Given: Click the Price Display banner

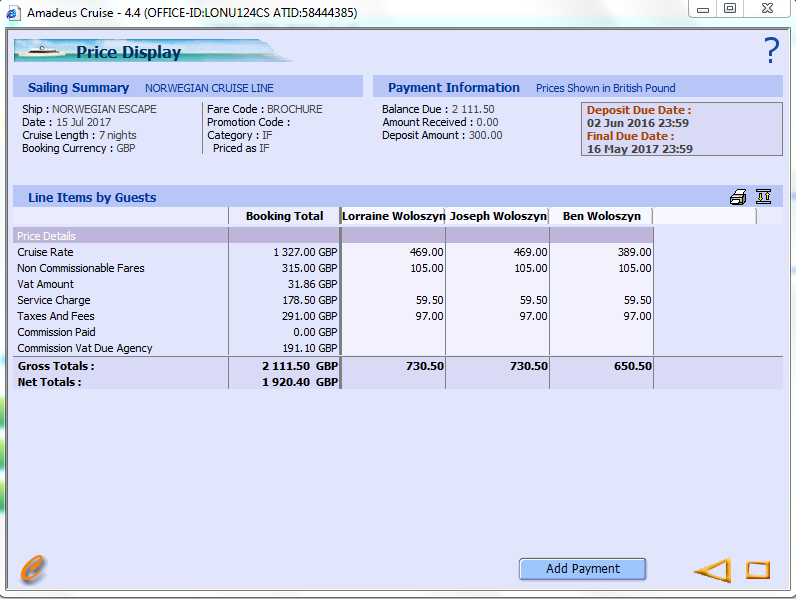Looking at the screenshot, I should click(152, 51).
